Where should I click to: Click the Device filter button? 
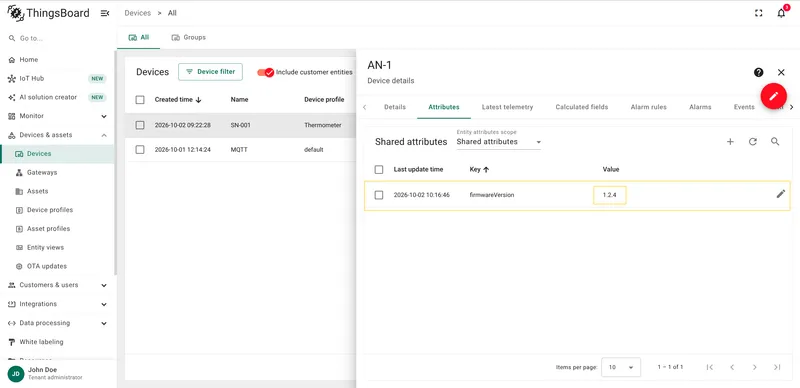(210, 72)
